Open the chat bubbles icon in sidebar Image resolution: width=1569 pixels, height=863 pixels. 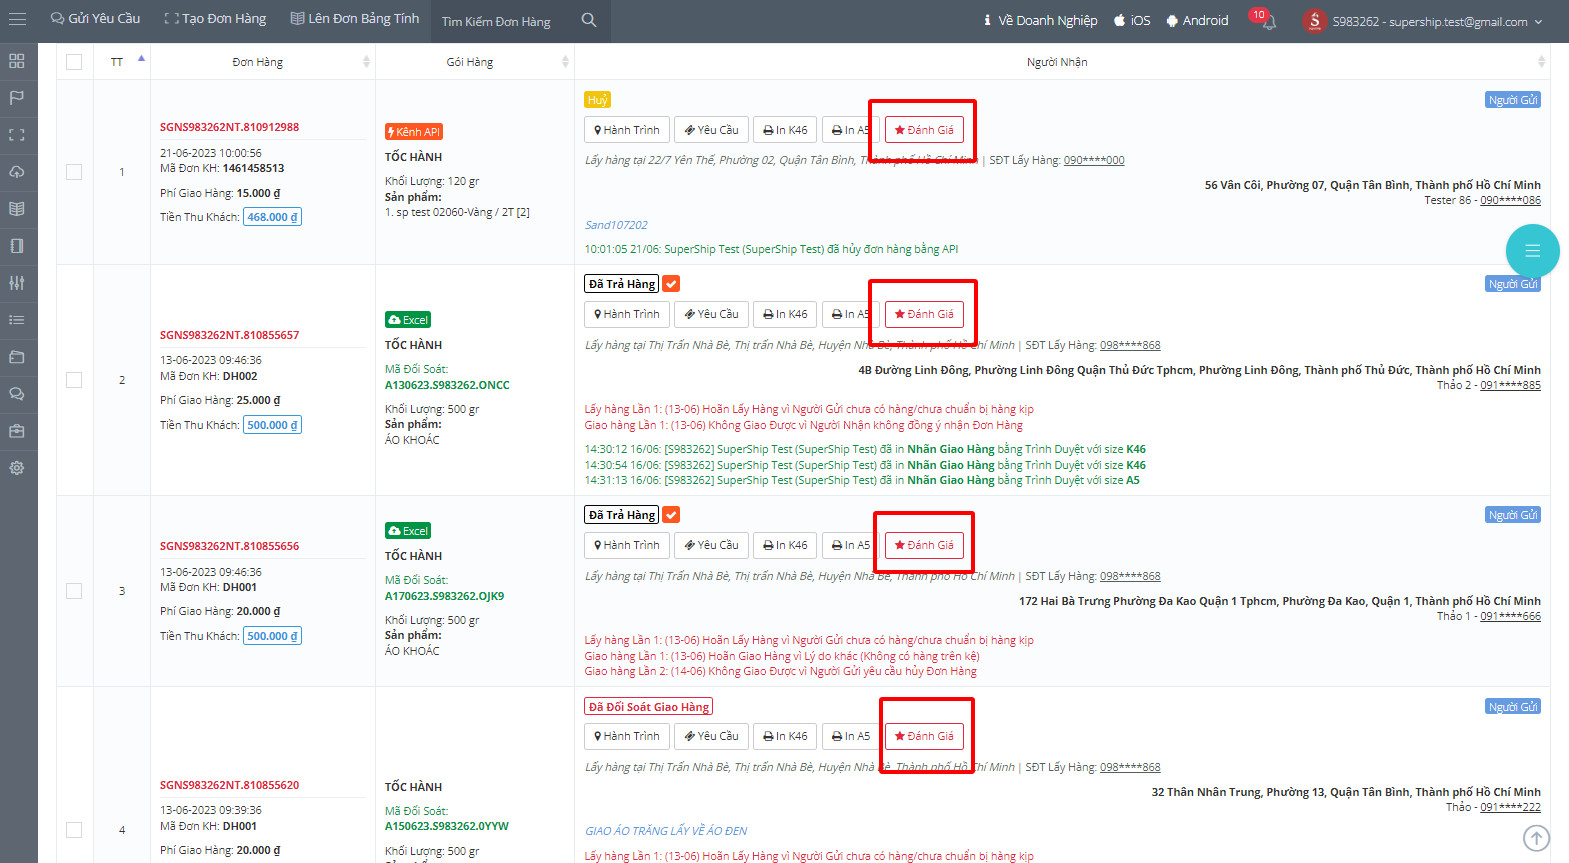17,394
